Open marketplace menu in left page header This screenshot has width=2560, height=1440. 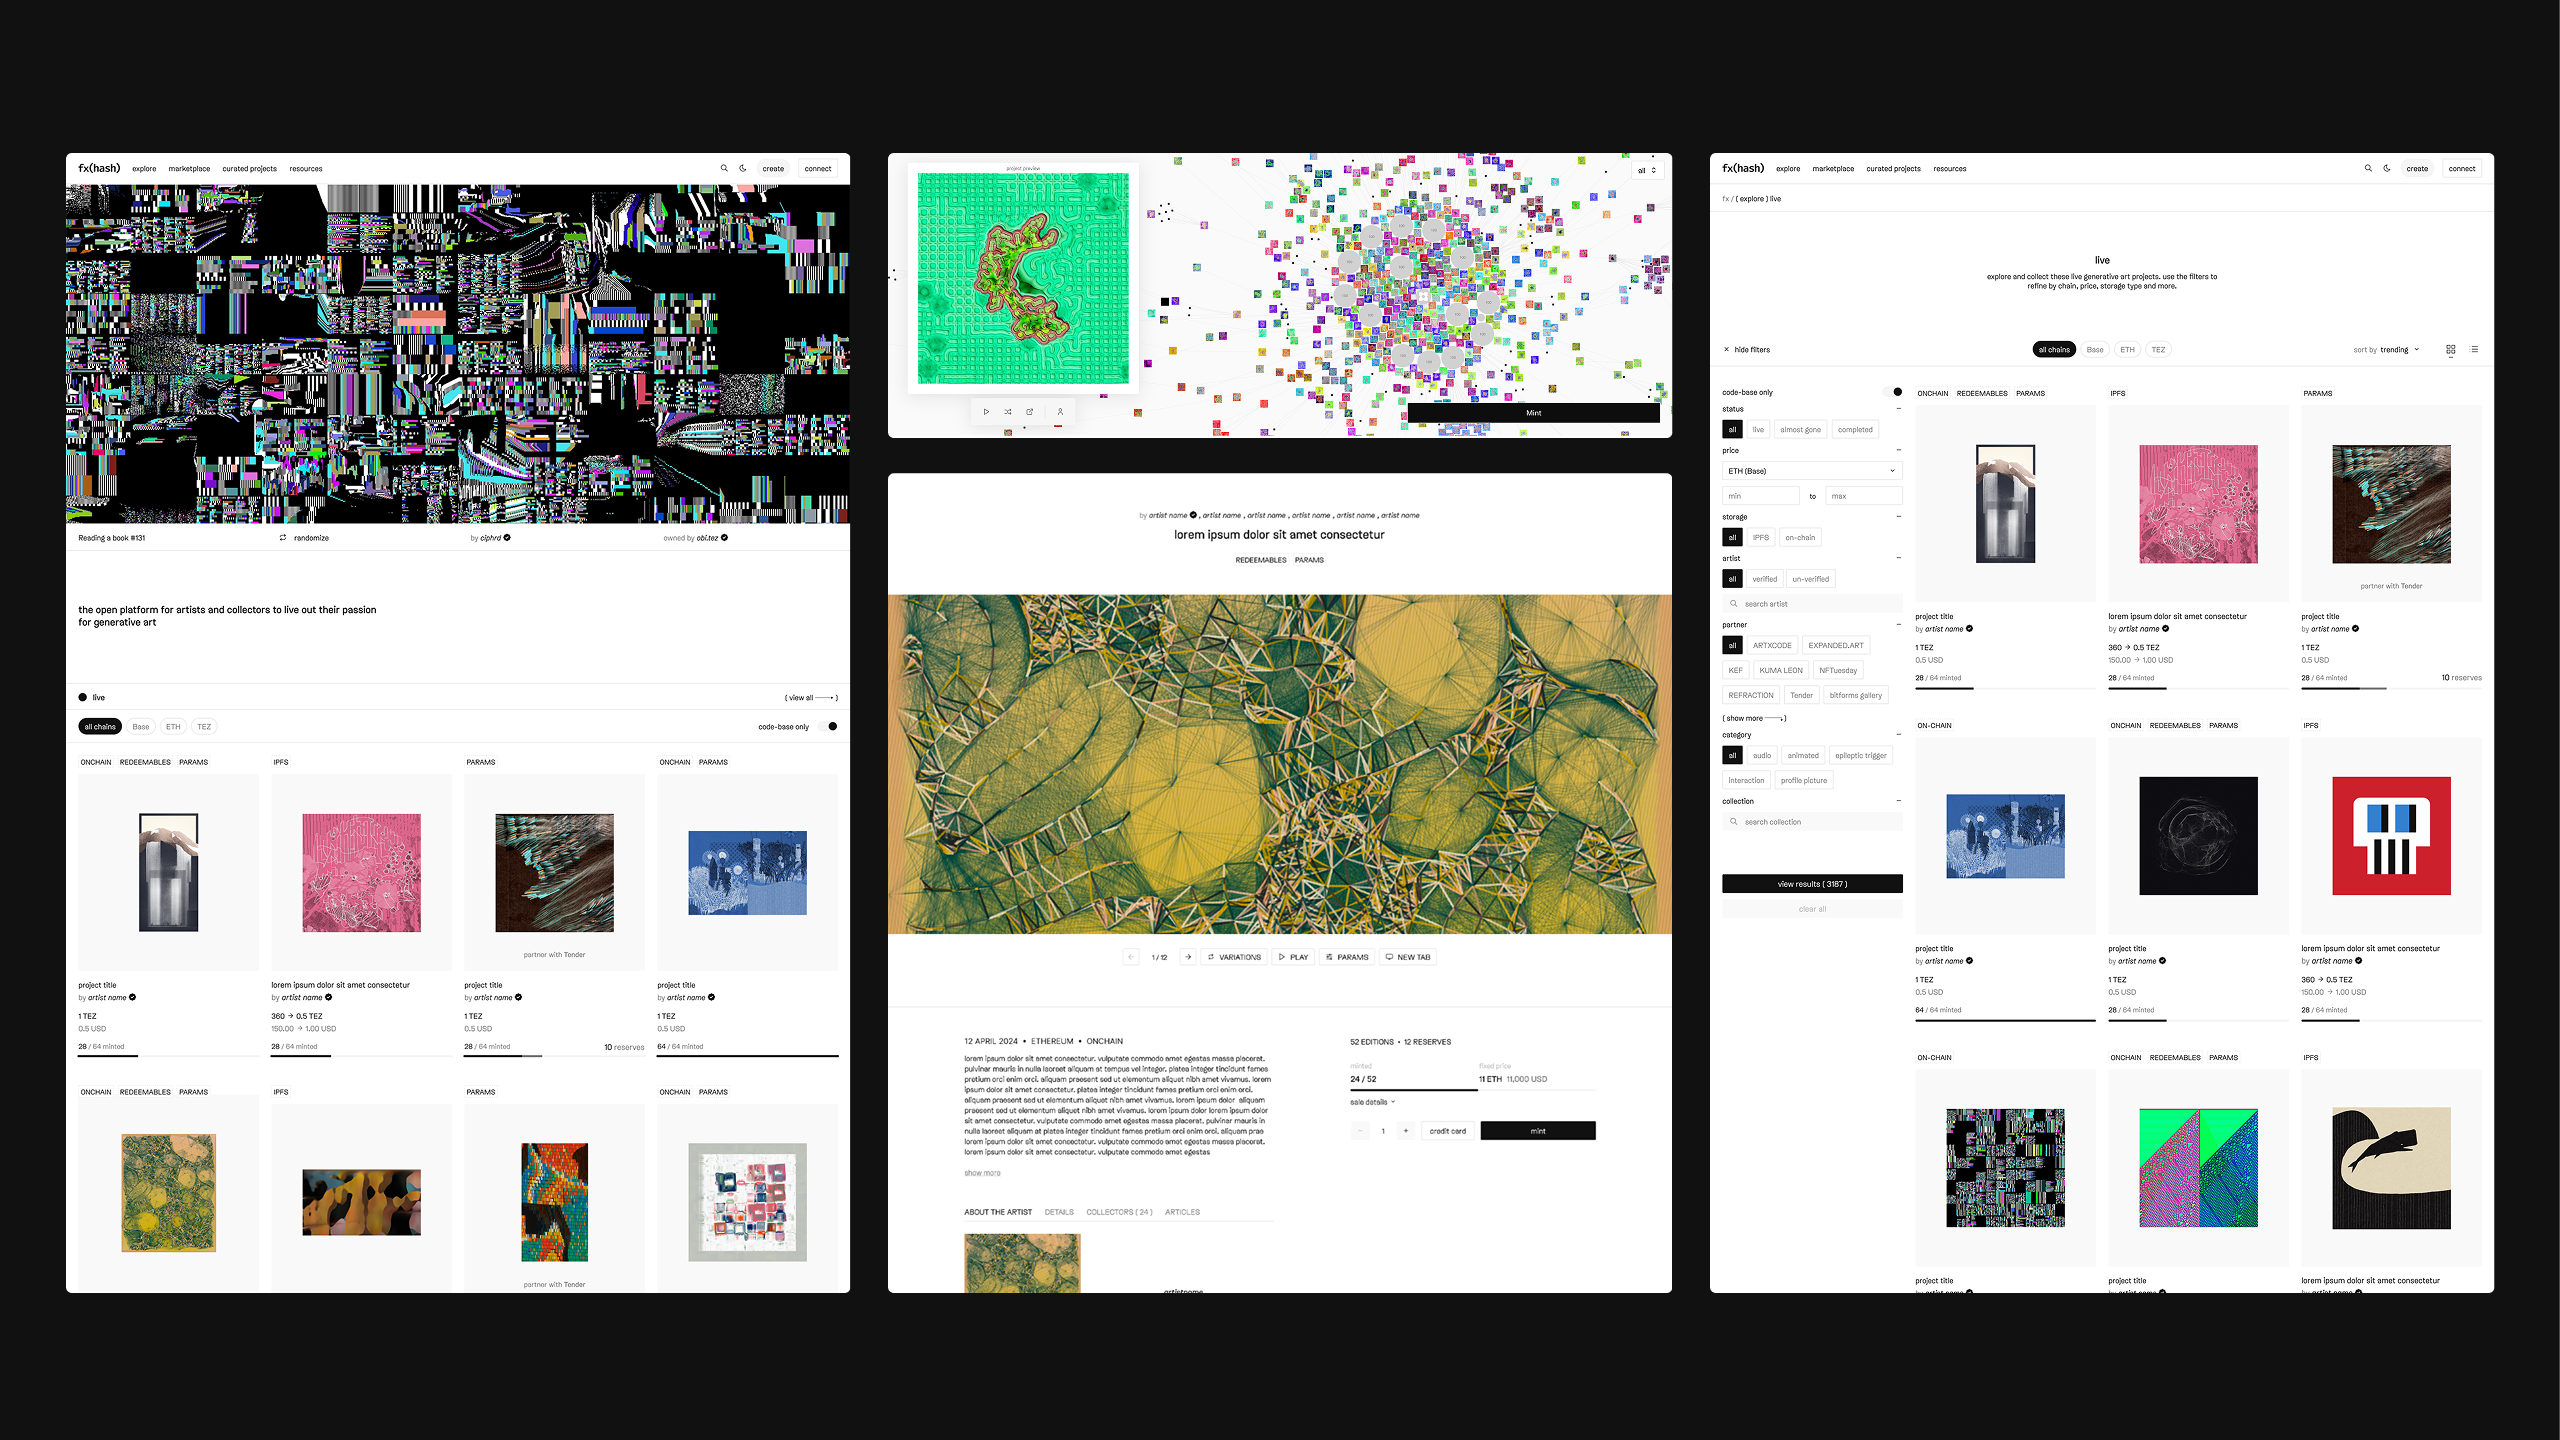pyautogui.click(x=189, y=169)
